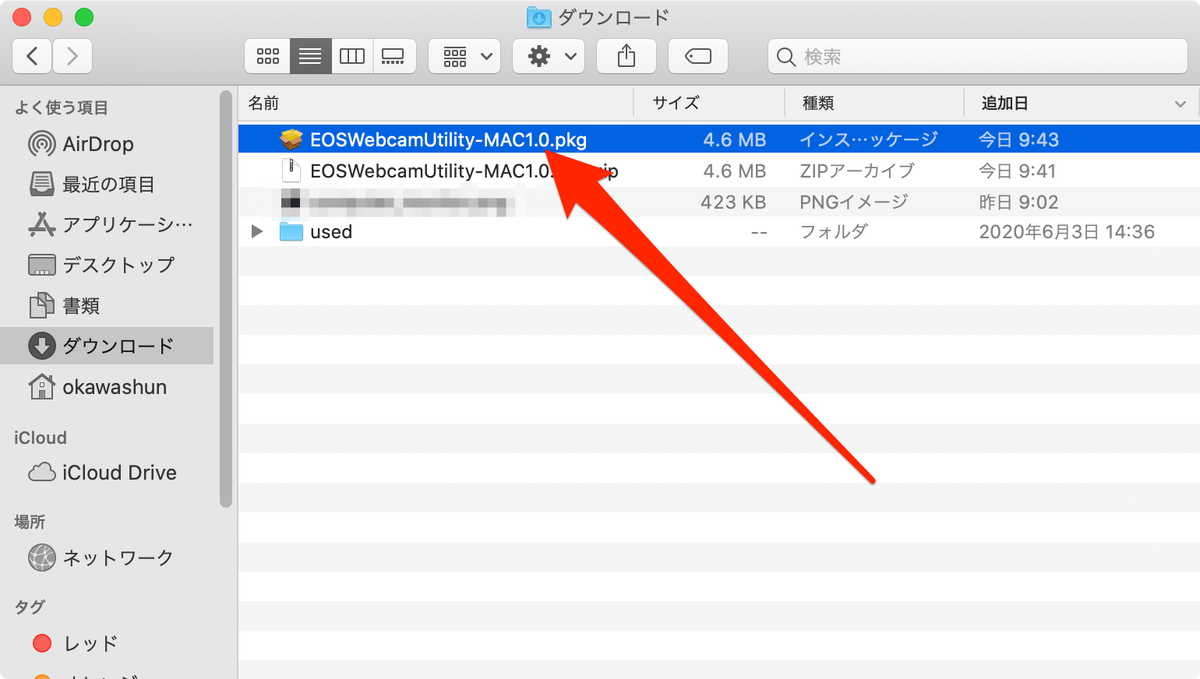Click the edit tags toolbar button
The image size is (1200, 679).
click(698, 56)
